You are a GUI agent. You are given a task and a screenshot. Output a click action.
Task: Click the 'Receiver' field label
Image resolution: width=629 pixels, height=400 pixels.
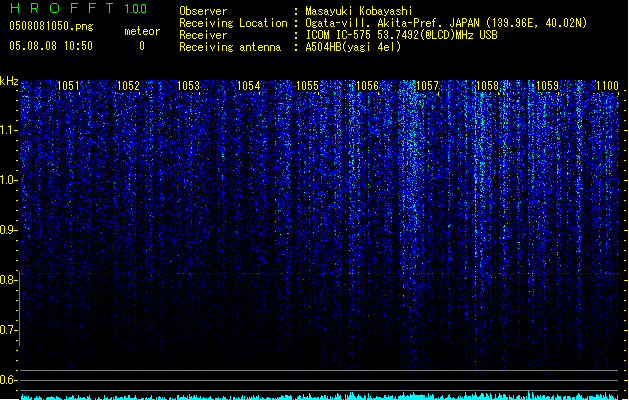point(203,35)
